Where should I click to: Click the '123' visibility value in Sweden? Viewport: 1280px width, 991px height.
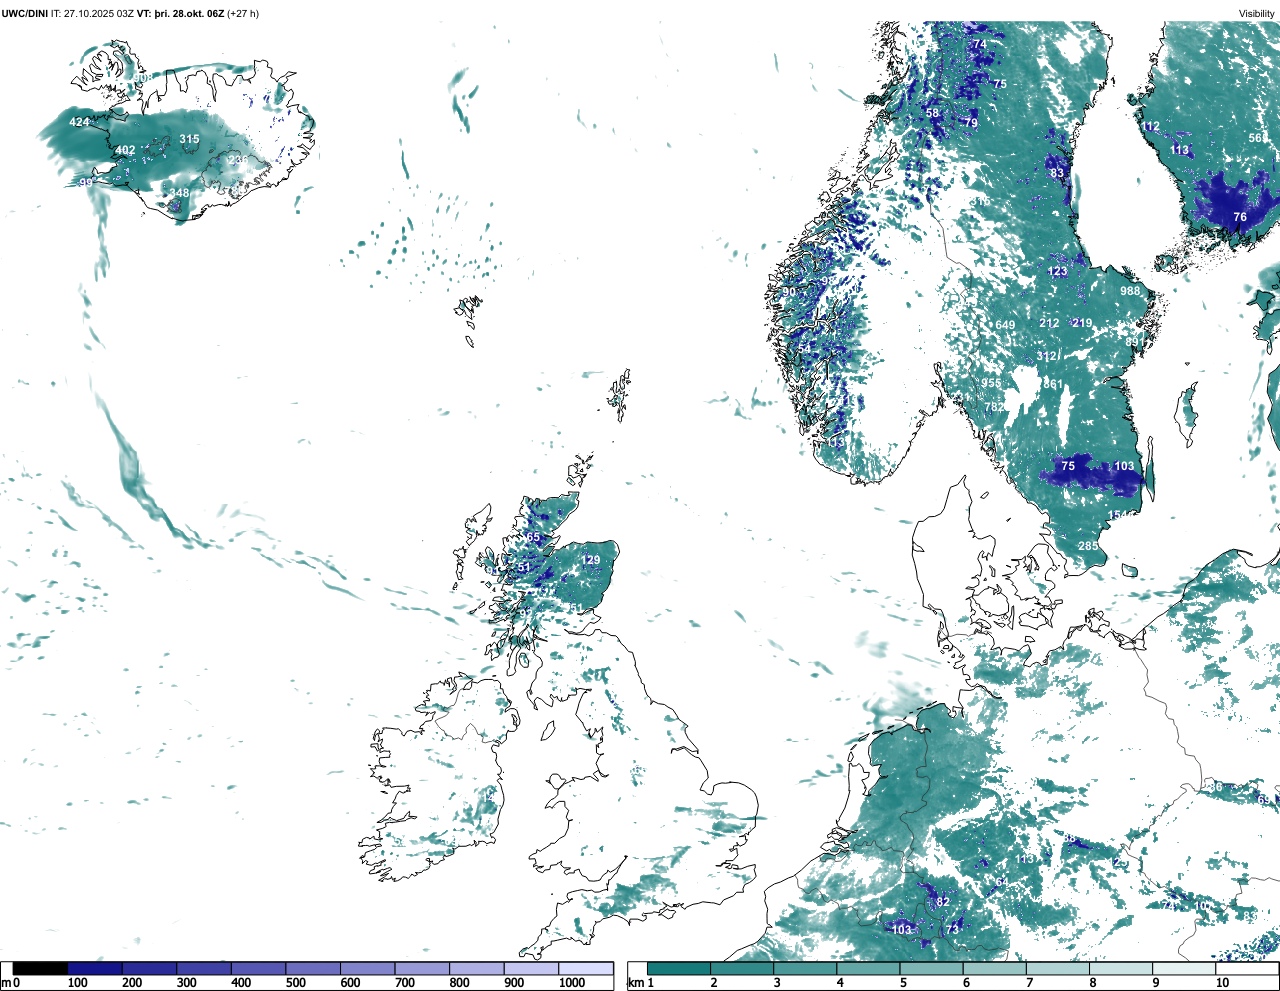coord(1057,272)
